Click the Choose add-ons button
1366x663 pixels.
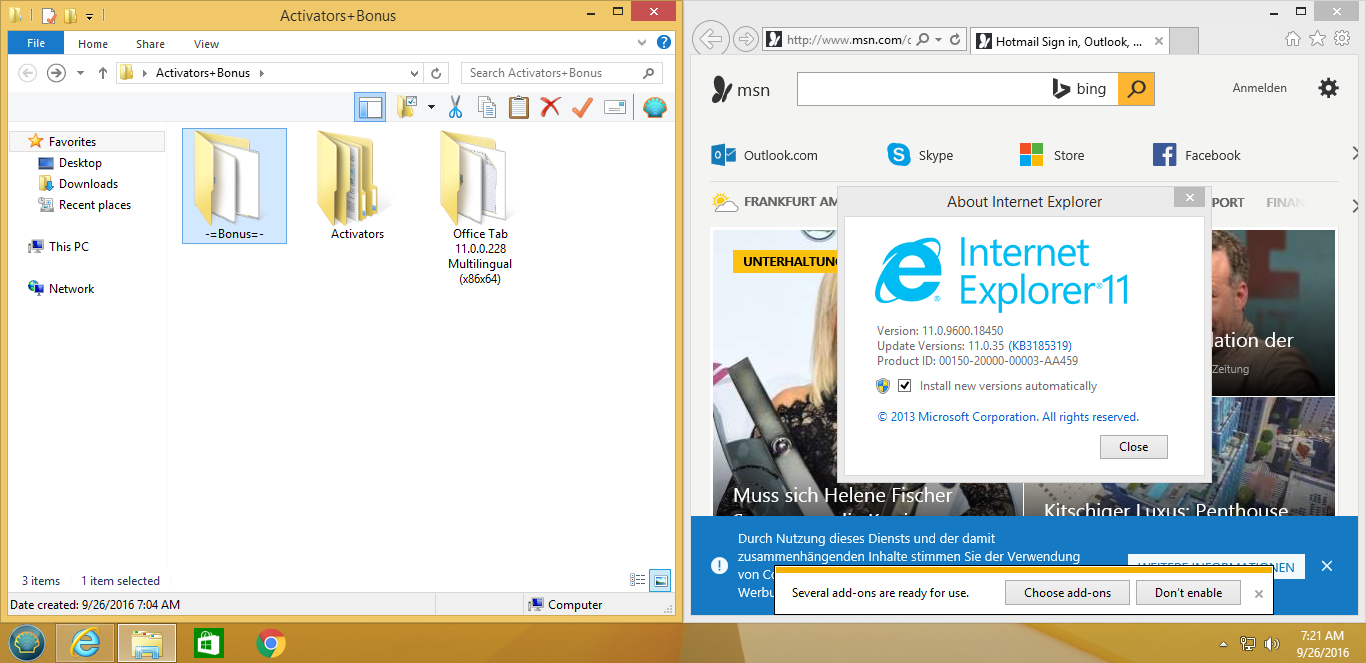point(1067,593)
